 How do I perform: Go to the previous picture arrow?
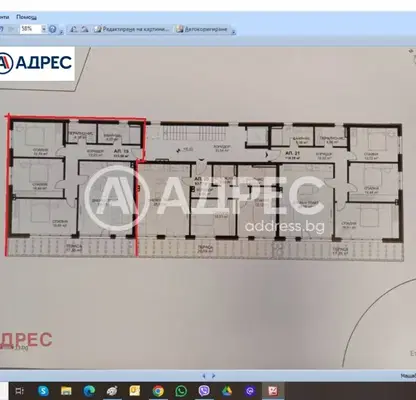(x=204, y=376)
